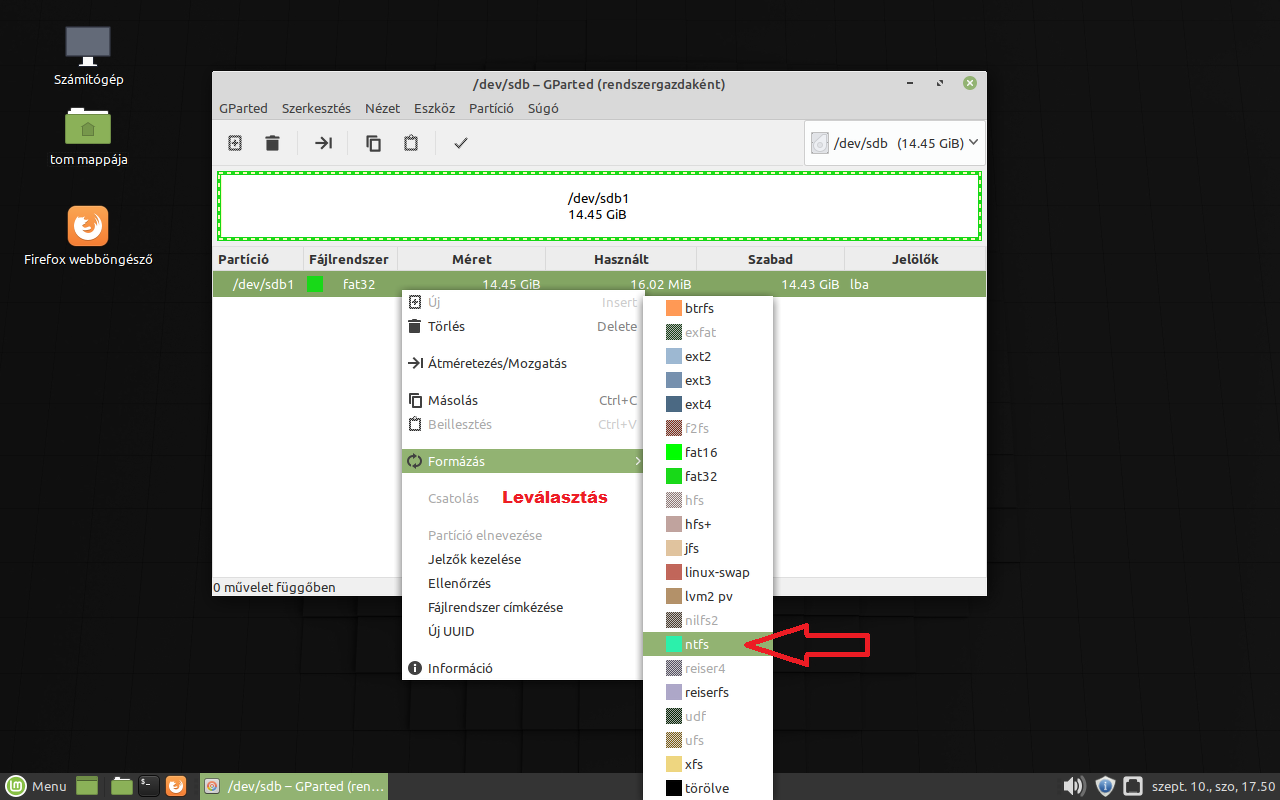Click the GParted task button in the panel
The width and height of the screenshot is (1280, 800).
click(x=294, y=786)
